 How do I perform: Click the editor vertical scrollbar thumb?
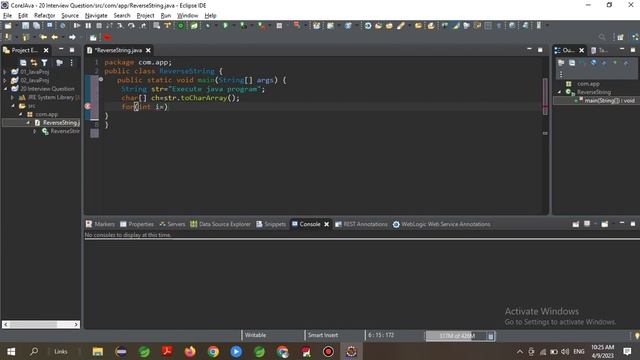545,96
